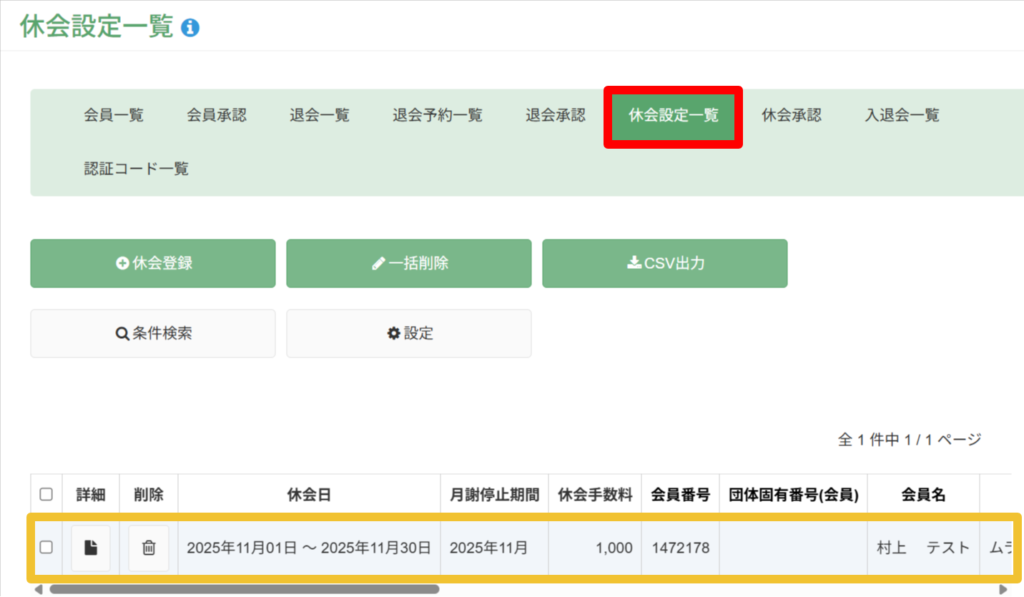1024x597 pixels.
Task: Open the 入退会一覧 tab
Action: [902, 115]
